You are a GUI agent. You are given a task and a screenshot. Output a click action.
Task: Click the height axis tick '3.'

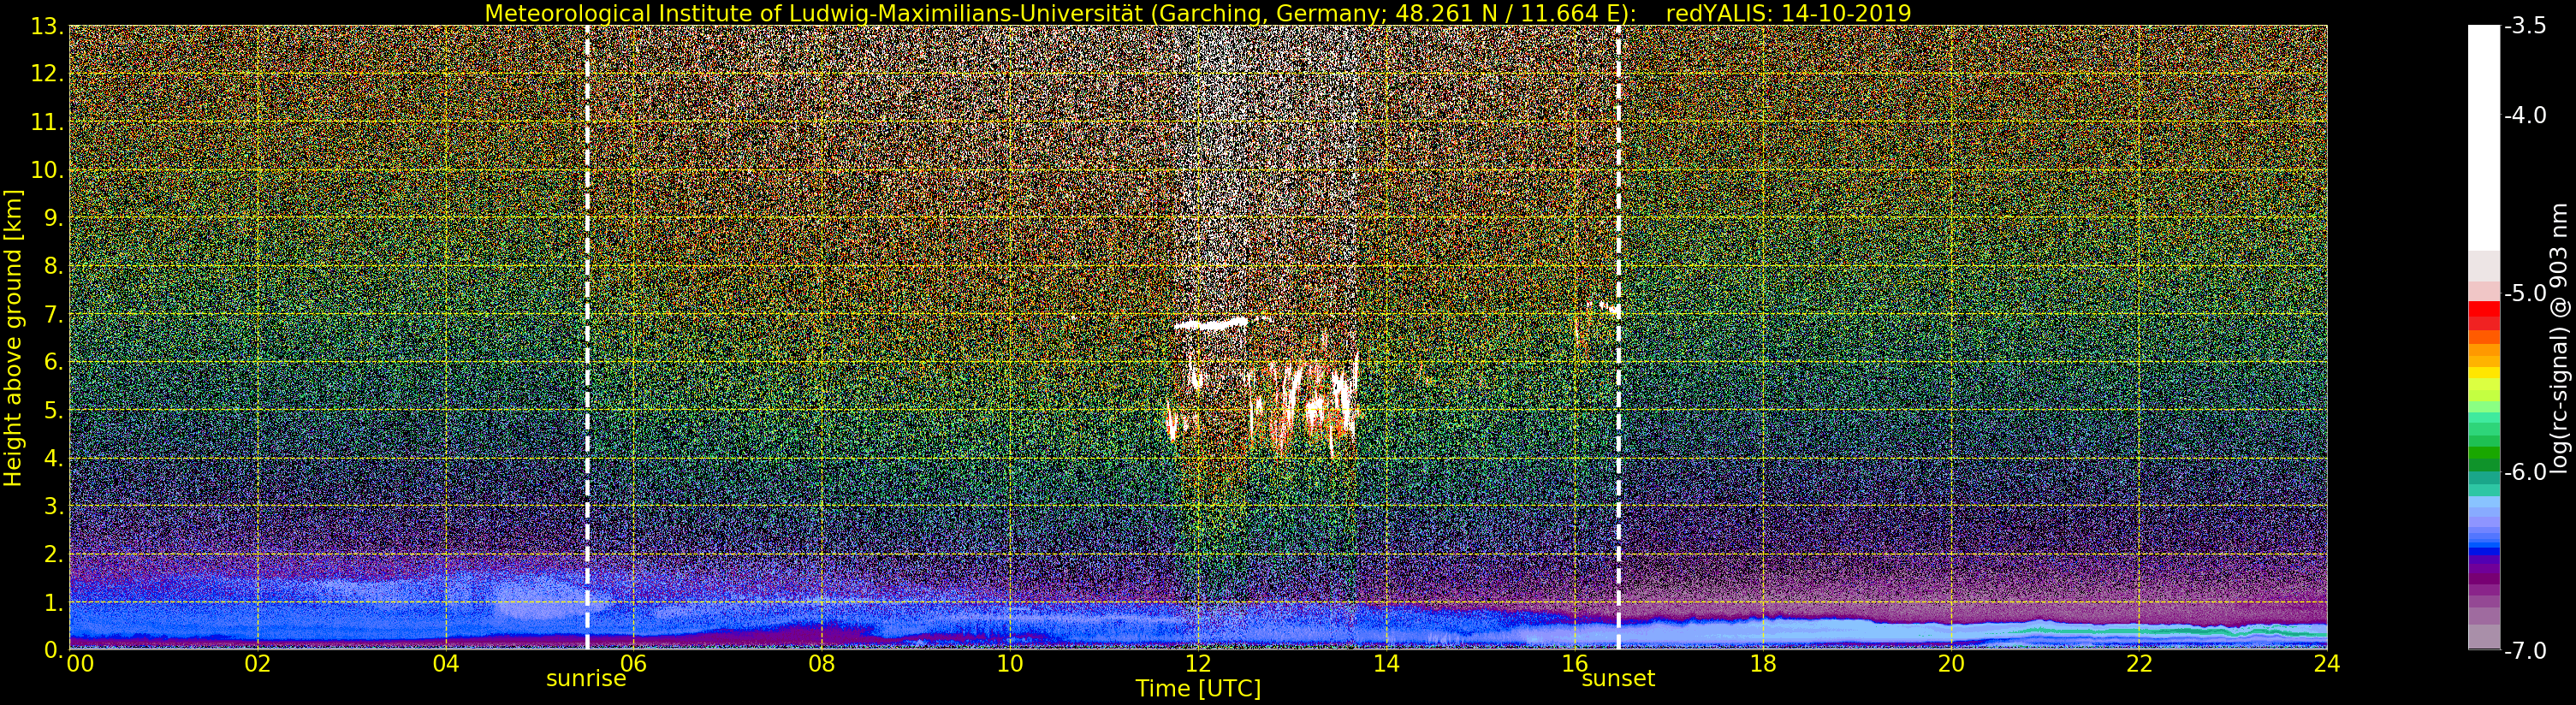(53, 506)
